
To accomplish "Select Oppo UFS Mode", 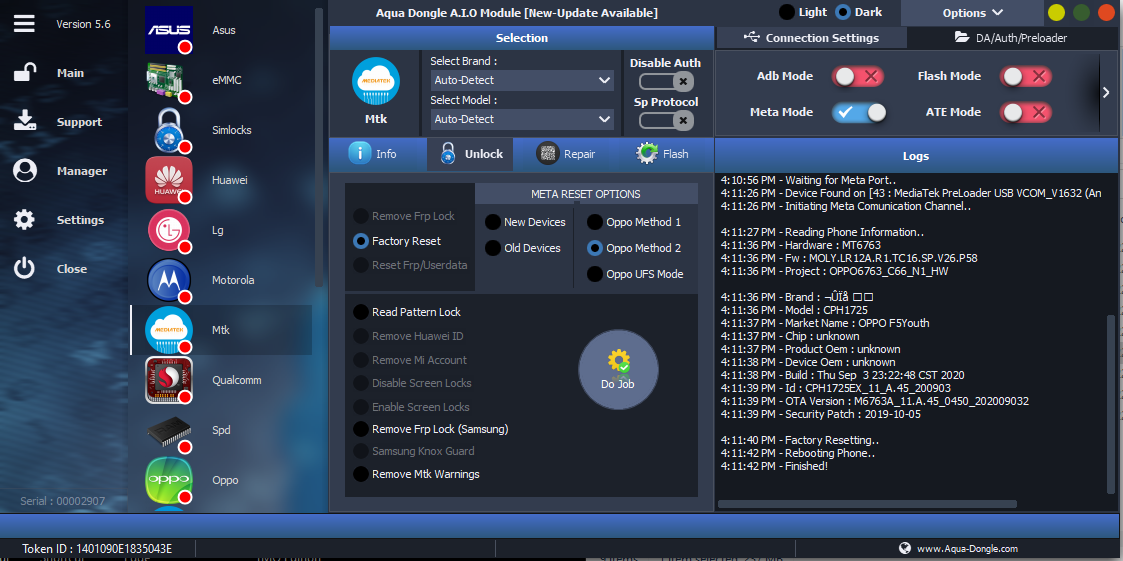I will (x=635, y=274).
